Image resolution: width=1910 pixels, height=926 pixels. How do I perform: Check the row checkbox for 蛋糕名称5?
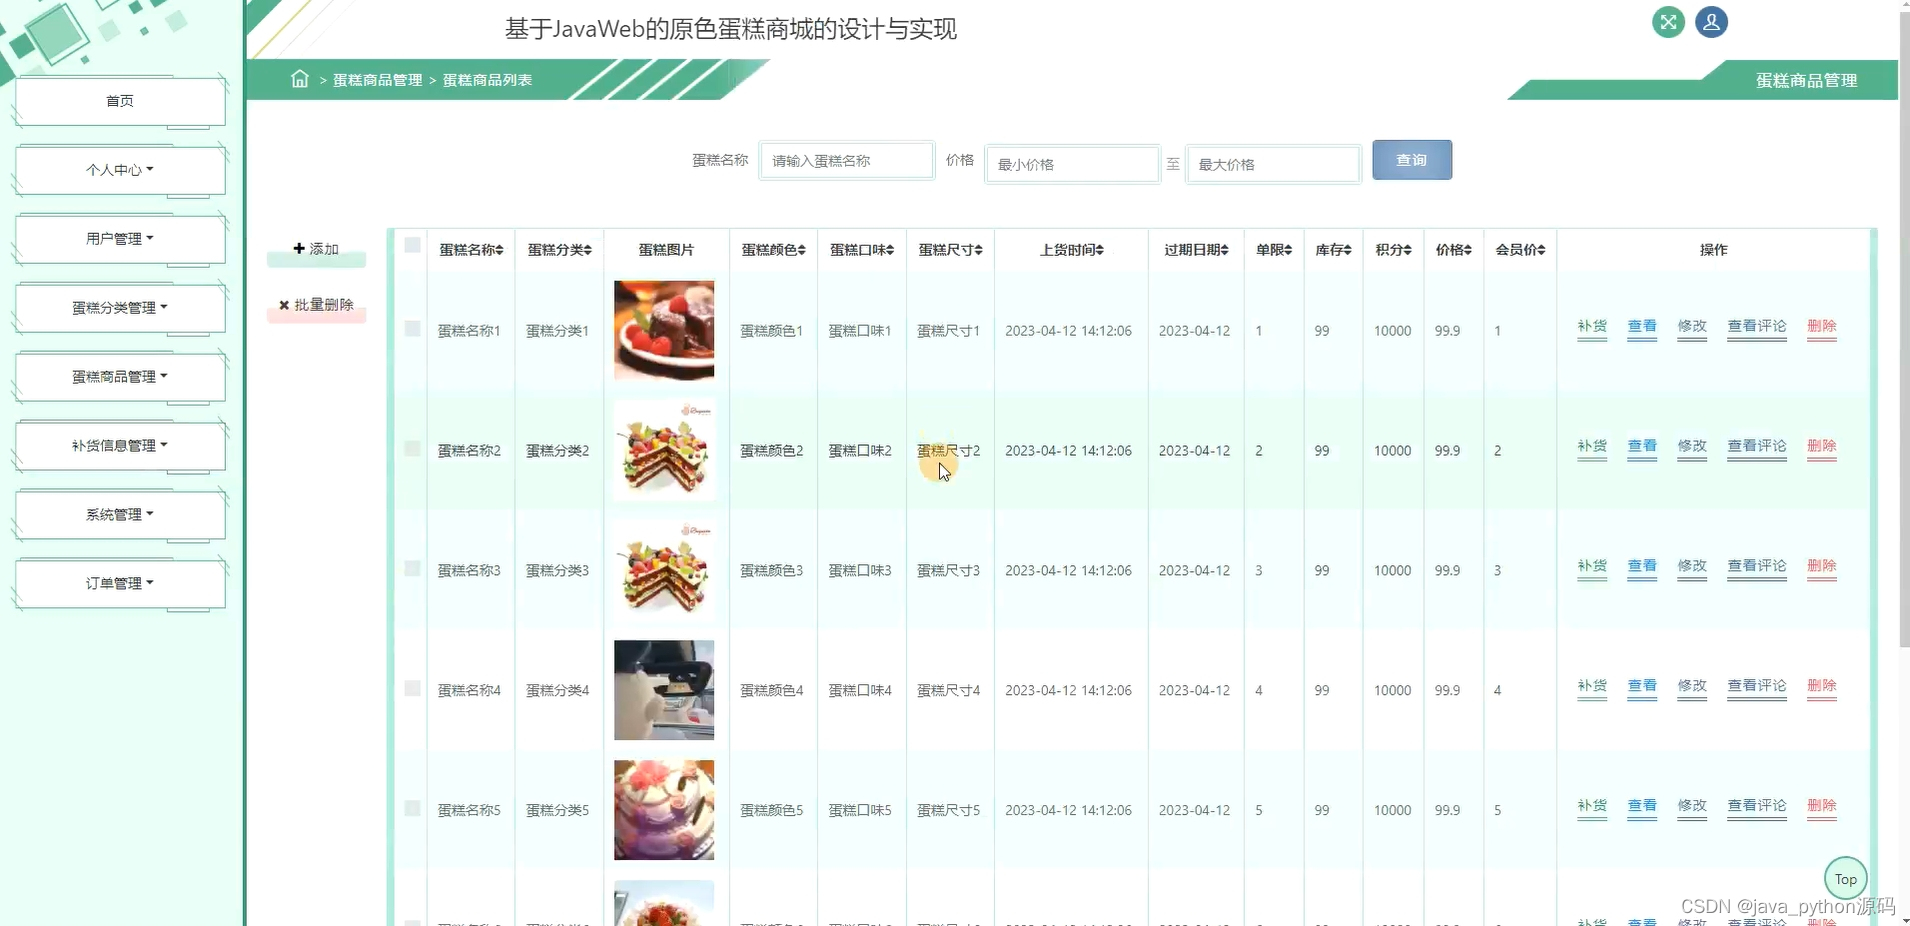pyautogui.click(x=412, y=808)
